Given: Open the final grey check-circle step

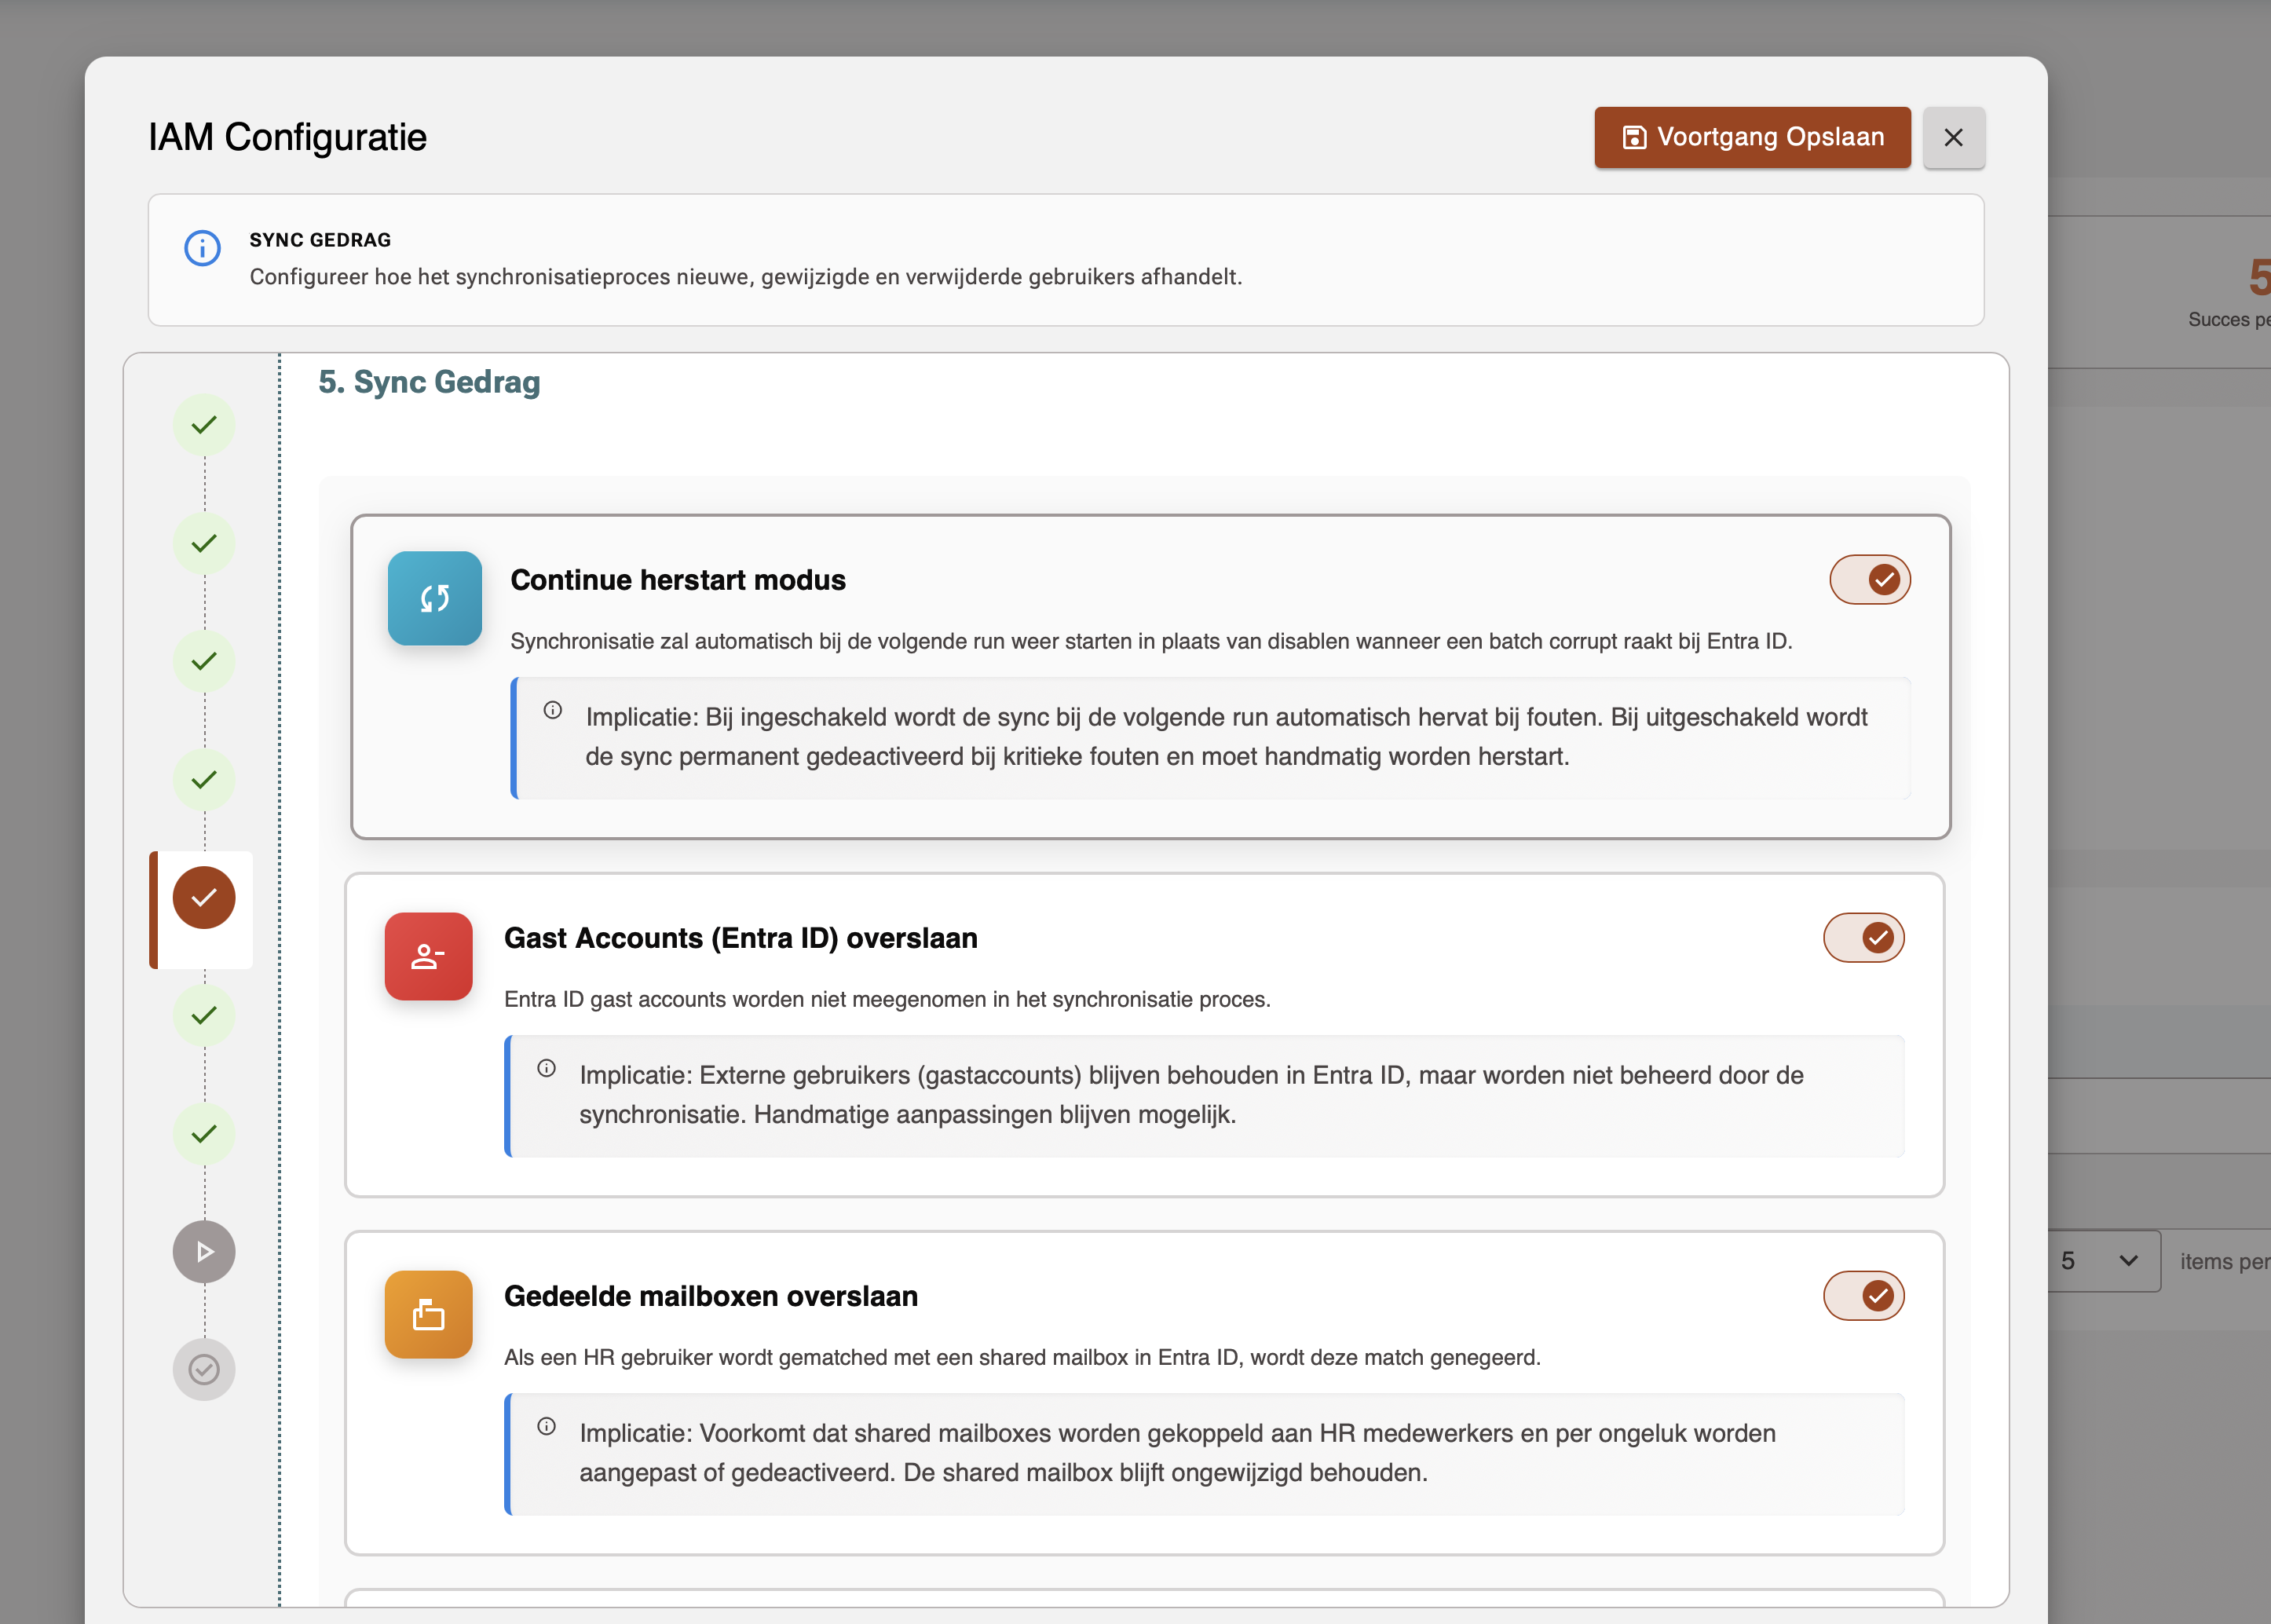Looking at the screenshot, I should pyautogui.click(x=204, y=1370).
